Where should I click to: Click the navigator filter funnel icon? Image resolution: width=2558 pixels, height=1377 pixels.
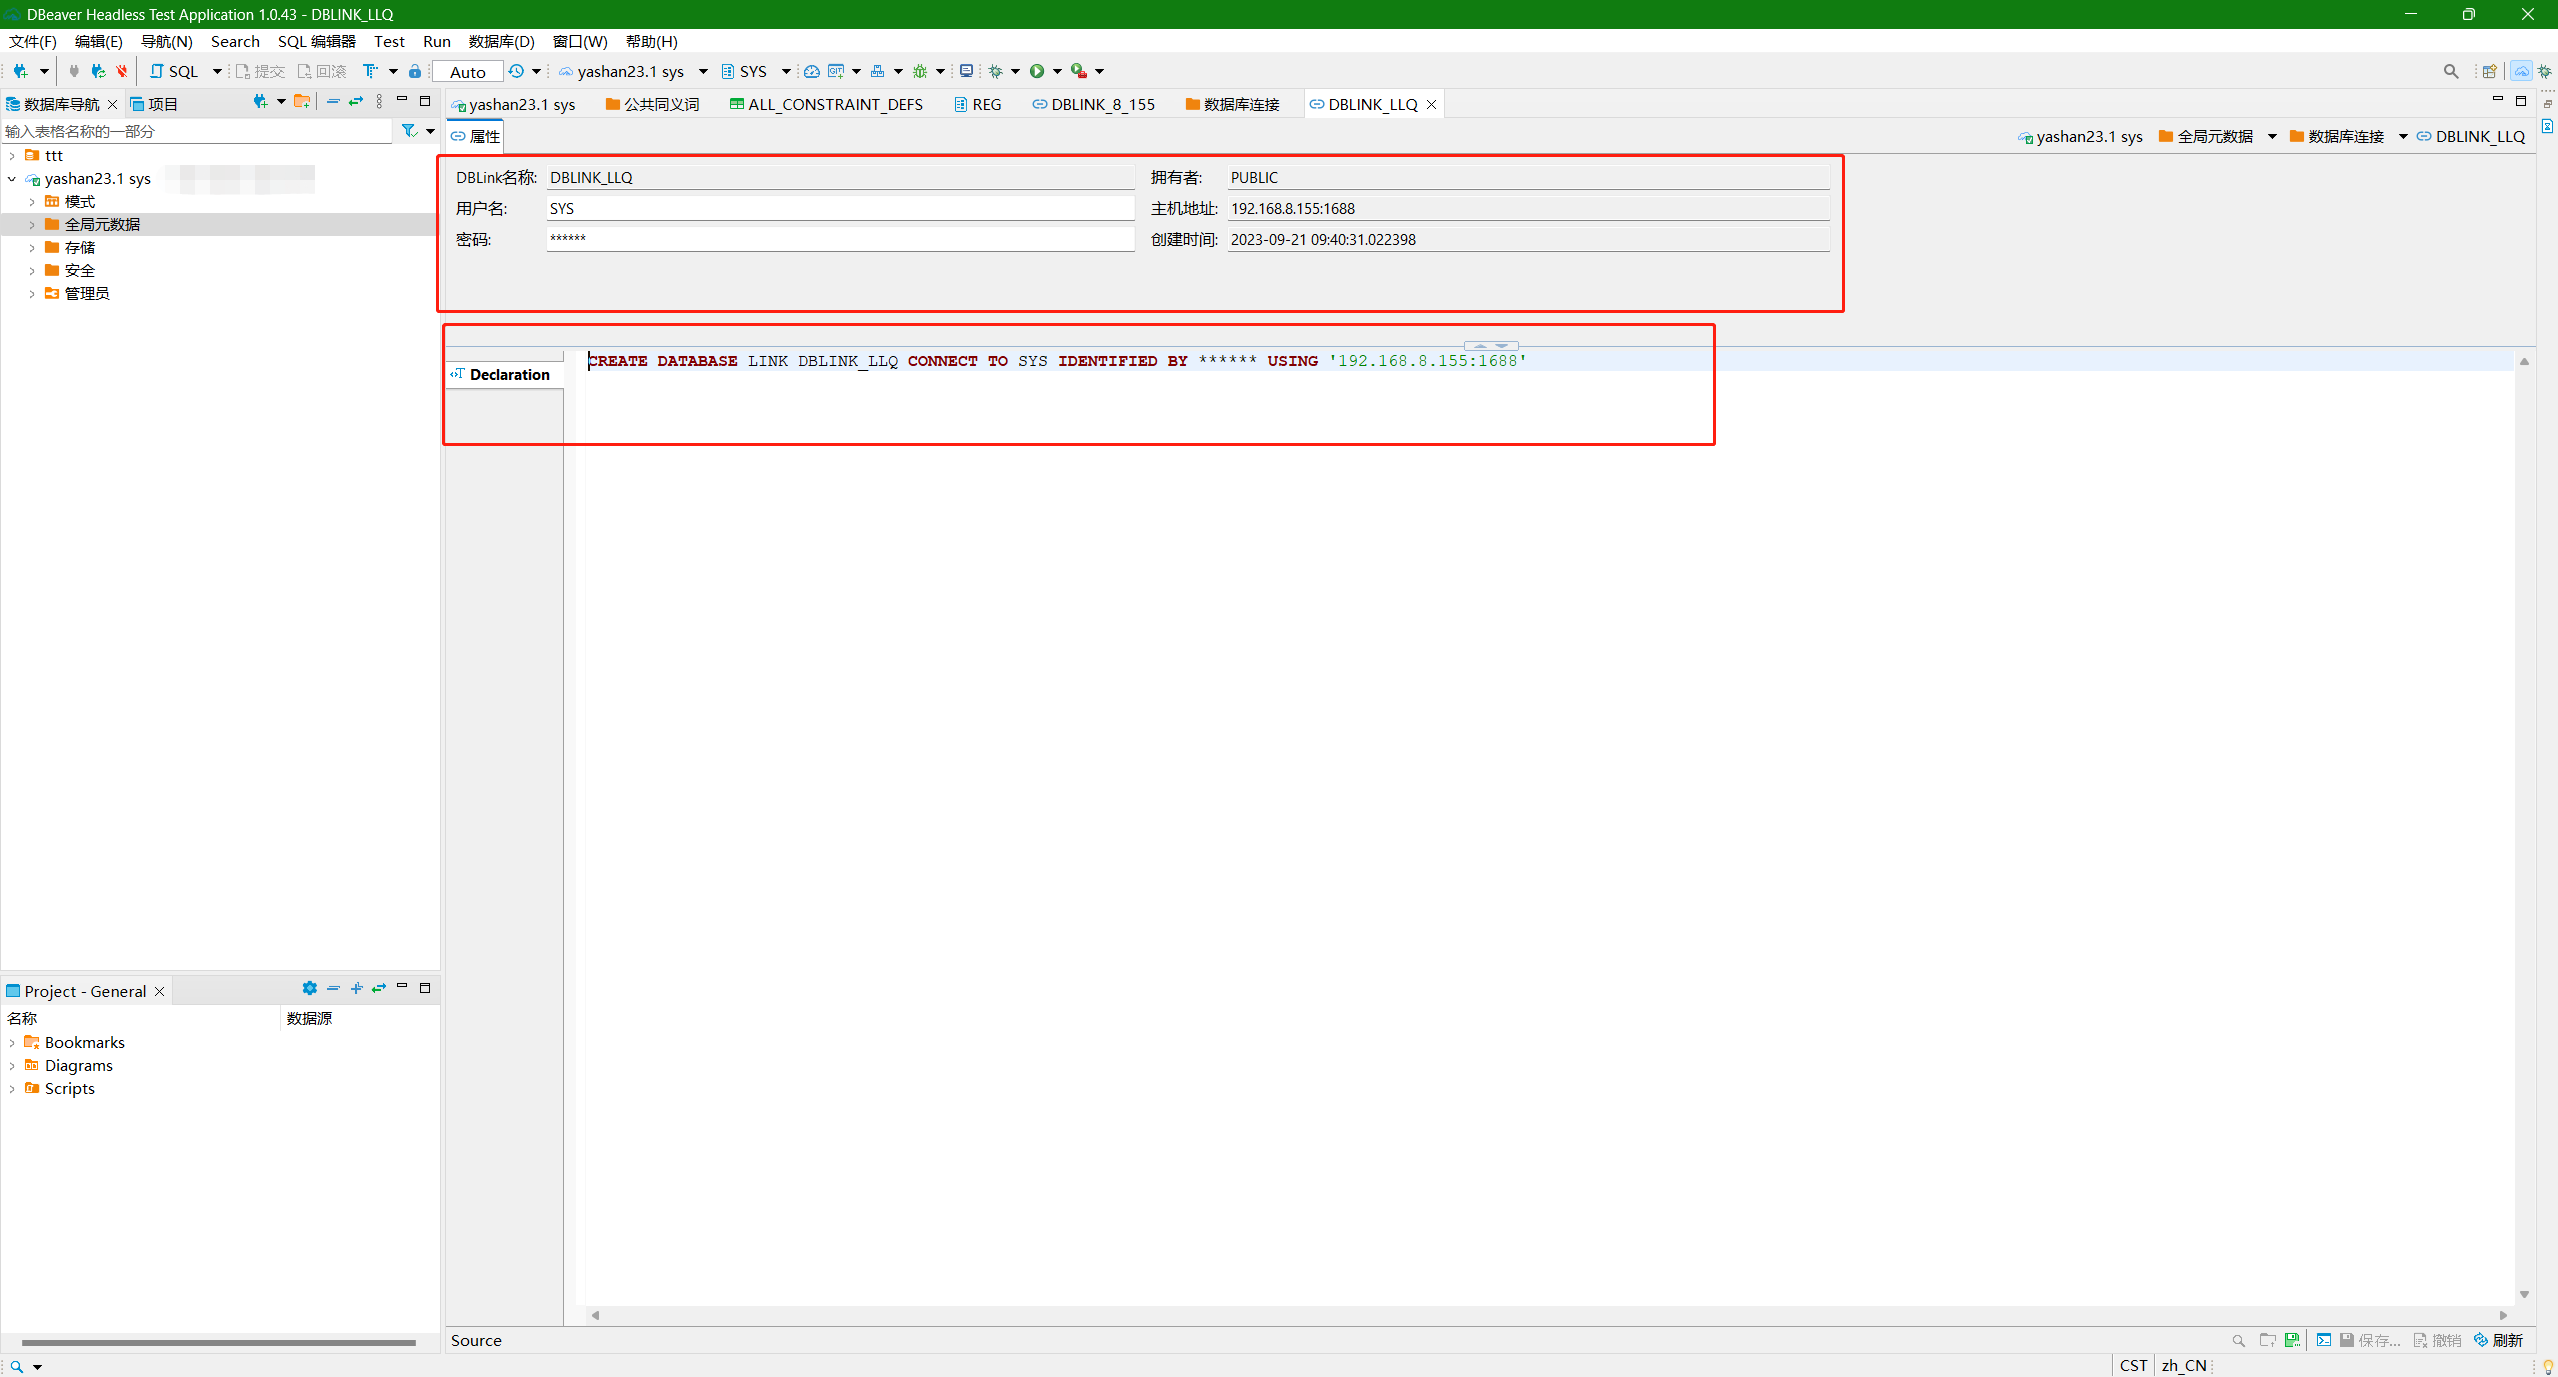tap(409, 131)
